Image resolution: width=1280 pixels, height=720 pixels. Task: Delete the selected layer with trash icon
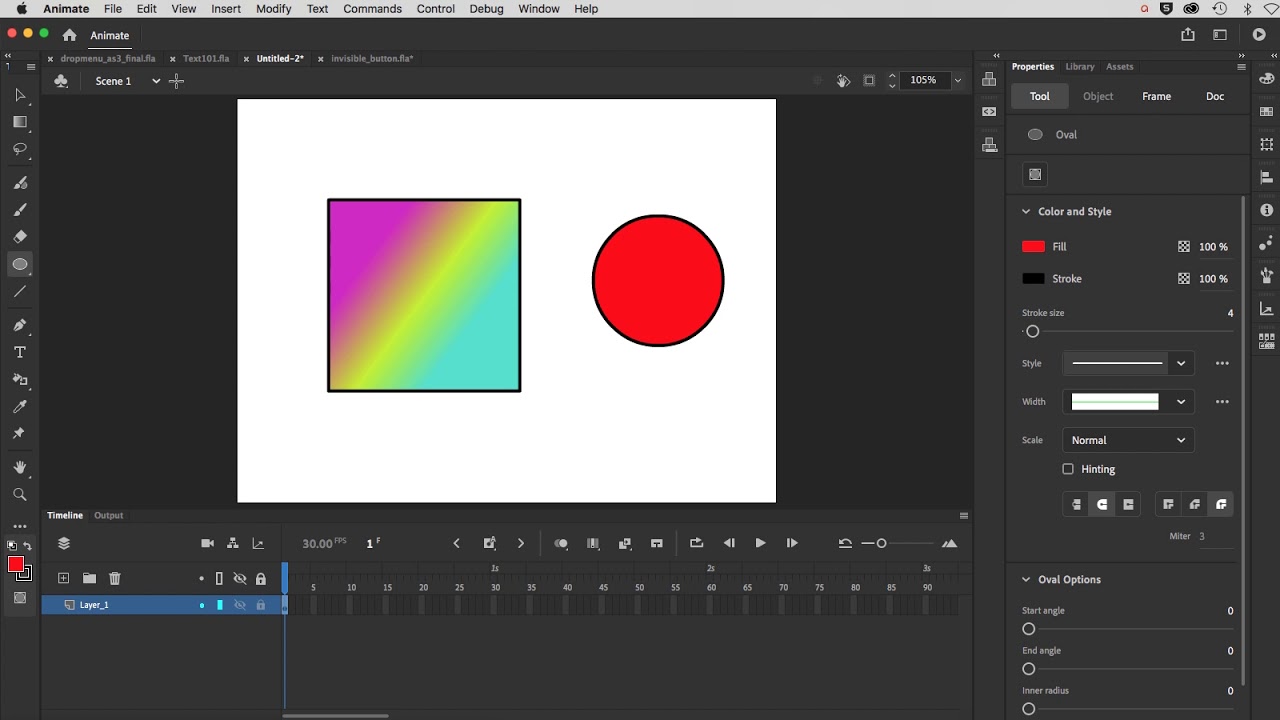coord(115,578)
